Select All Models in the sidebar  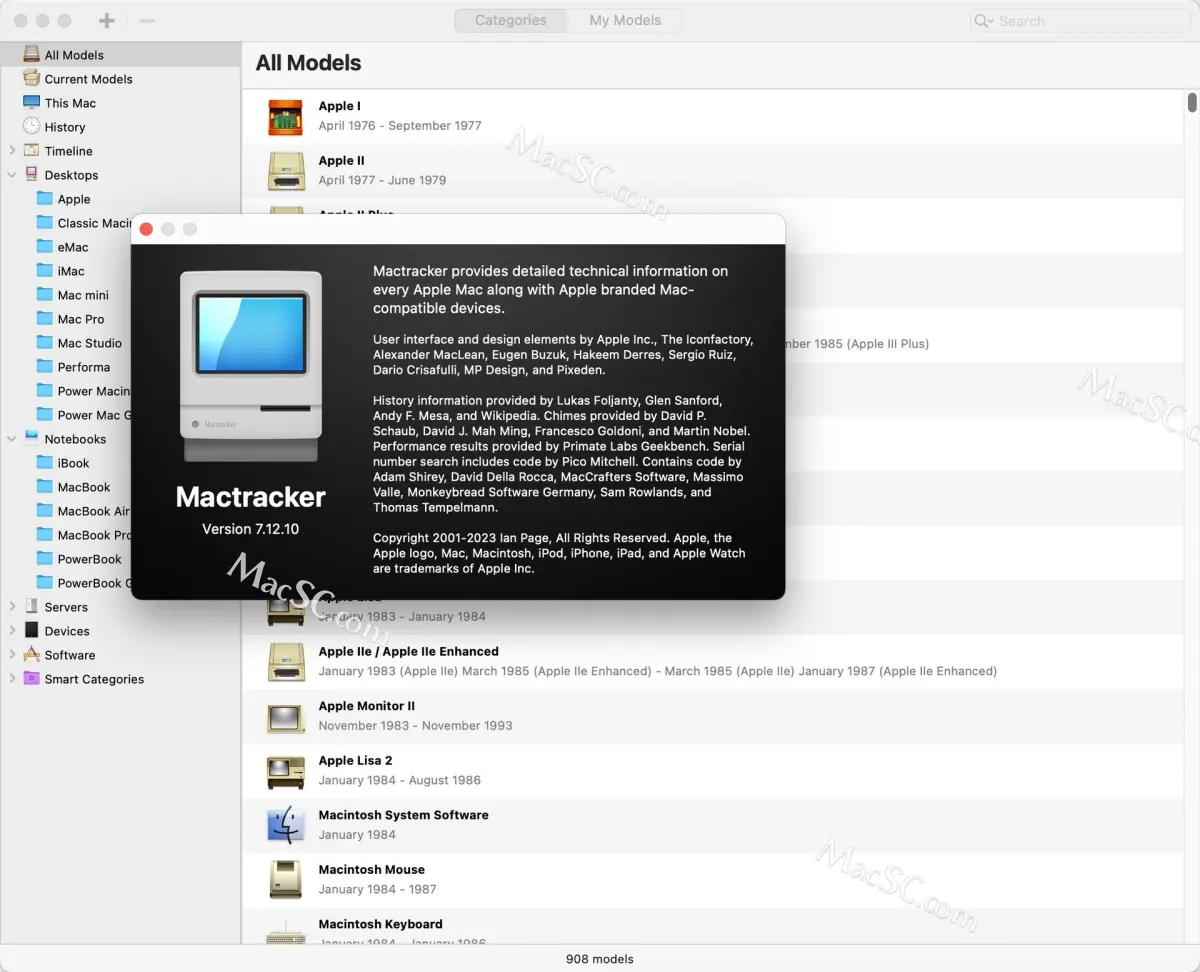pyautogui.click(x=120, y=55)
